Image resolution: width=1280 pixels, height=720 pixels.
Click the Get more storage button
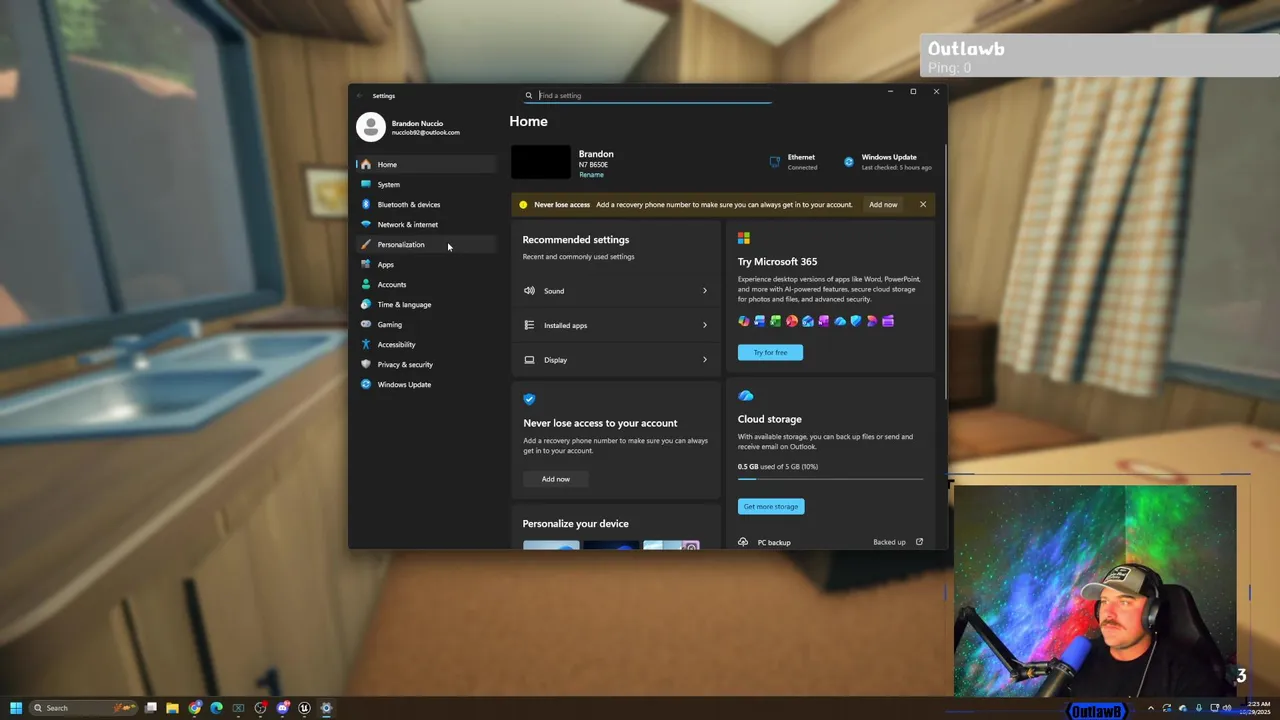pos(771,506)
